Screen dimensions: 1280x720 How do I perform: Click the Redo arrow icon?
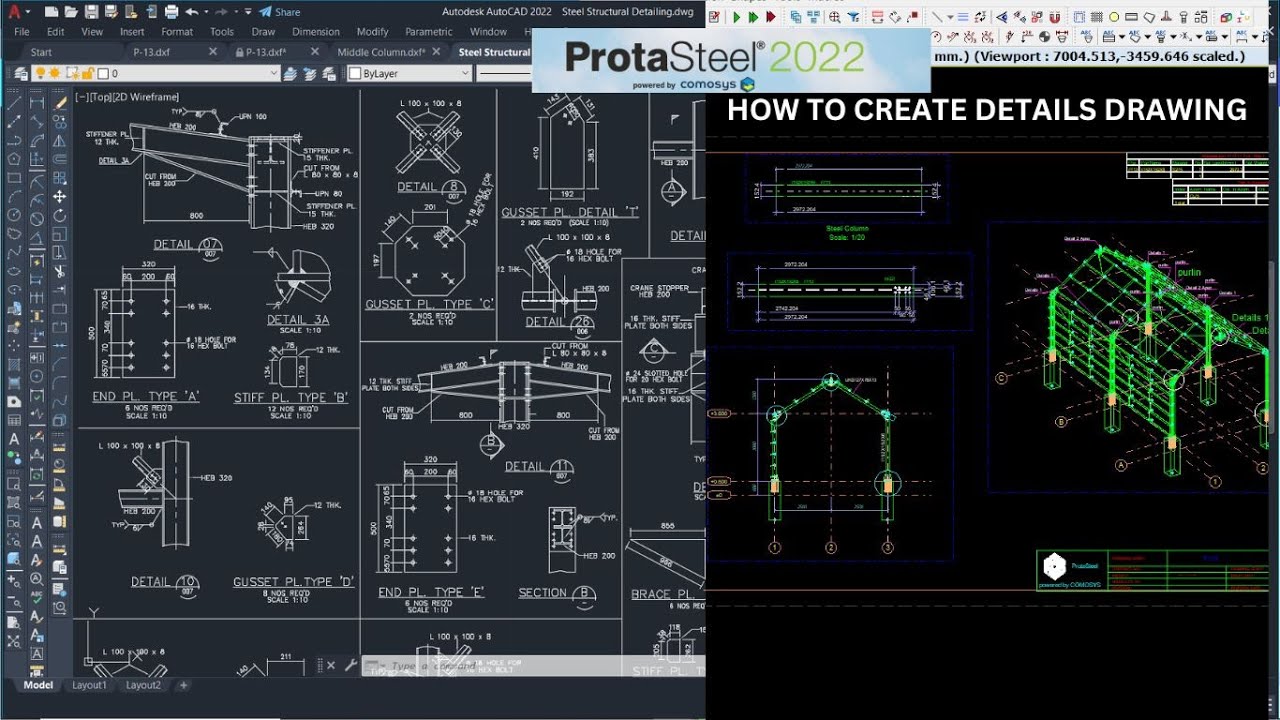(221, 12)
